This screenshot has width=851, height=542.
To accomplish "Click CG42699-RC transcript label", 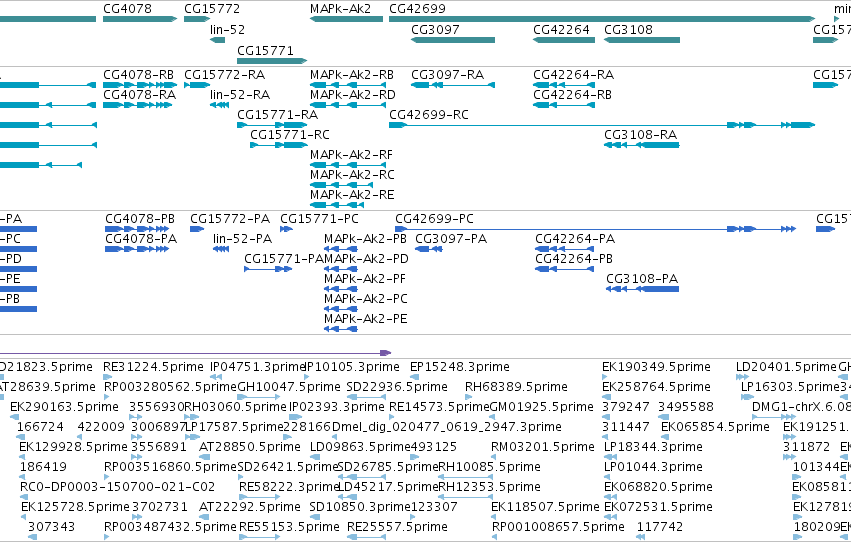I will (x=429, y=114).
